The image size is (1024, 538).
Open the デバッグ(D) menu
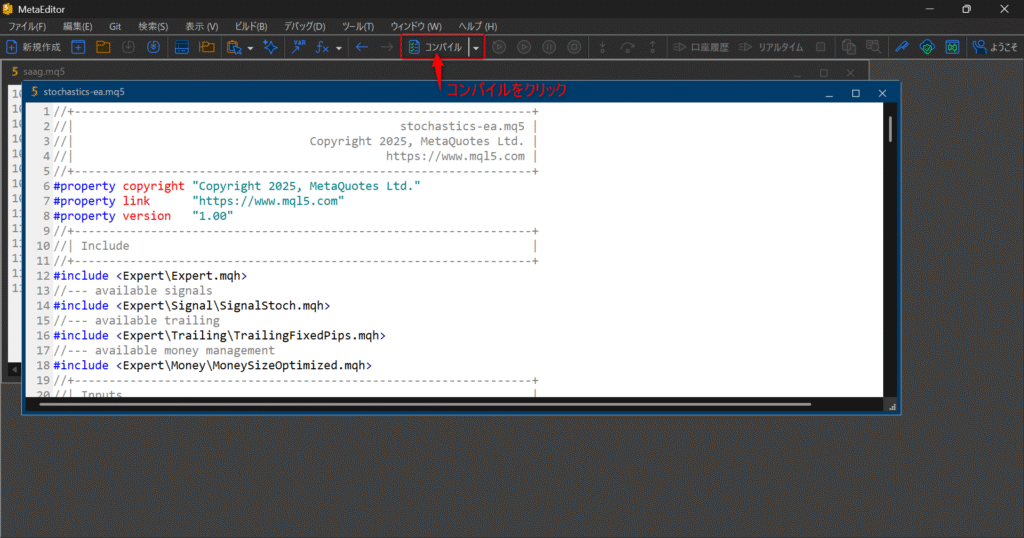pos(304,26)
